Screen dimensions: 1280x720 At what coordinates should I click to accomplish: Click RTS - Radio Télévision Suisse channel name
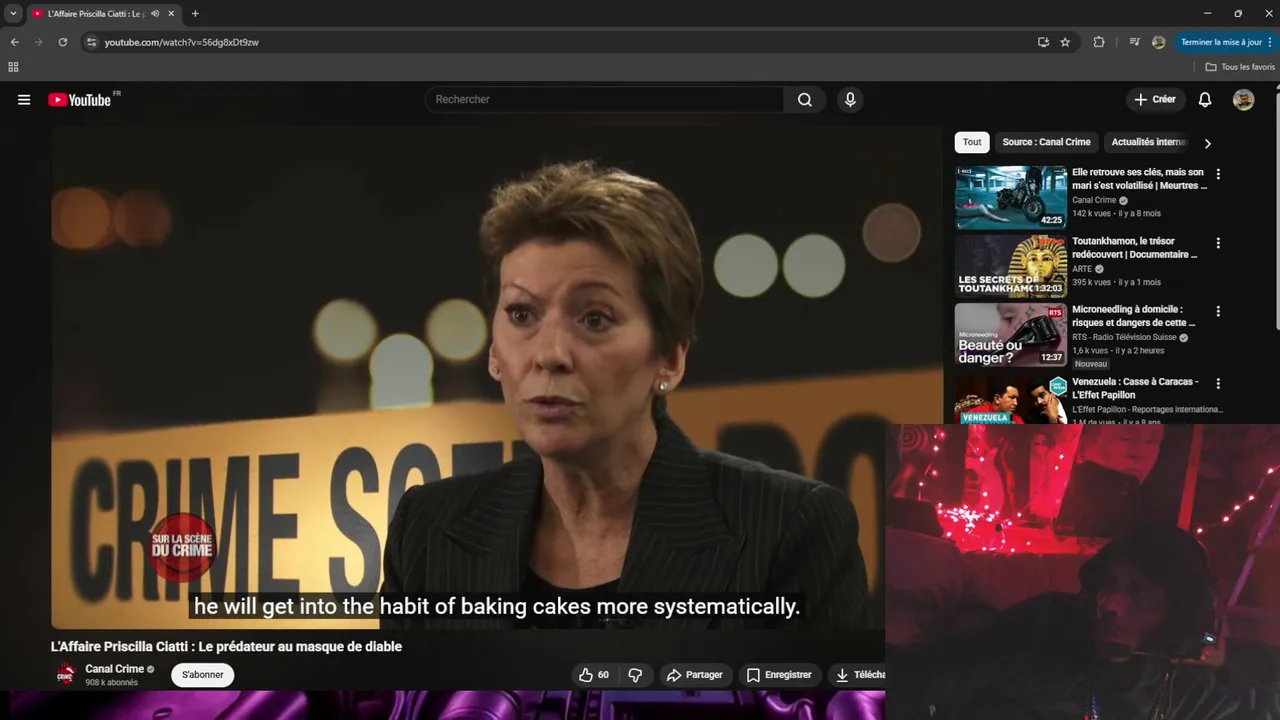1124,338
